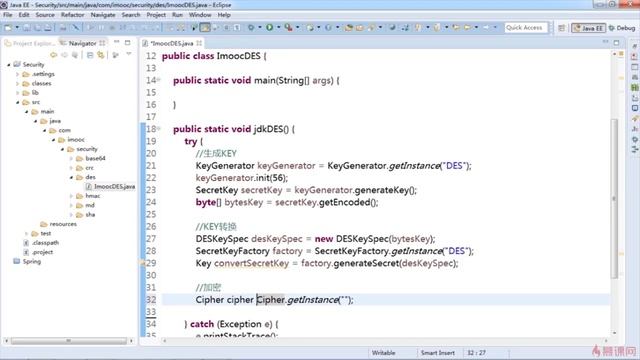The image size is (640, 360).
Task: Click the New file toolbar icon
Action: pos(8,27)
